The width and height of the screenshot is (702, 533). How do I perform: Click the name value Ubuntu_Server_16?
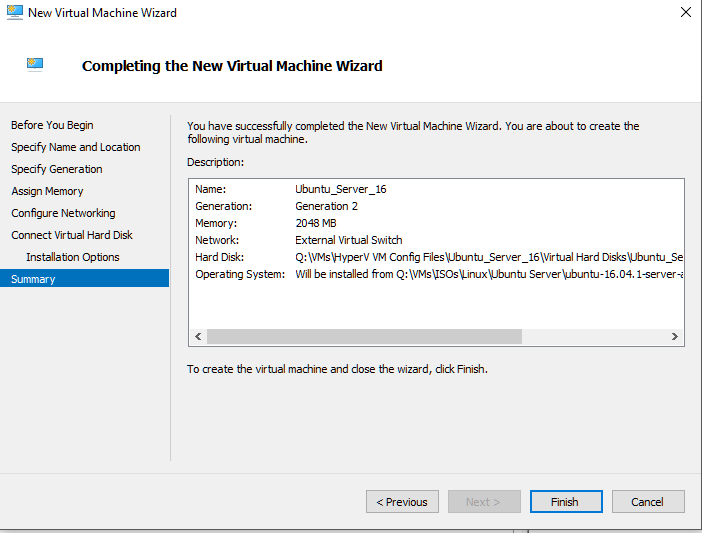(x=340, y=189)
